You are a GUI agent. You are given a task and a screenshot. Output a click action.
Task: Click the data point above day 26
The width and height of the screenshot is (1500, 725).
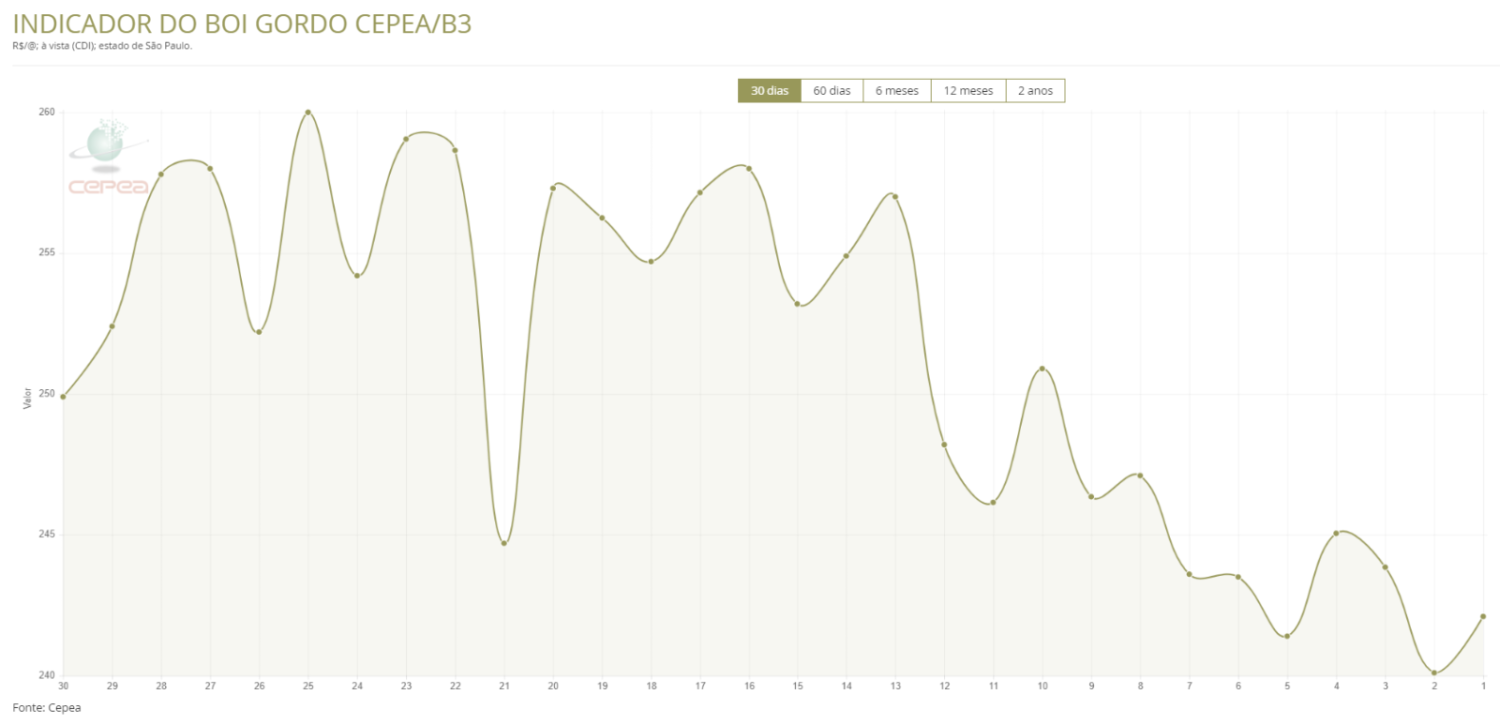point(259,332)
